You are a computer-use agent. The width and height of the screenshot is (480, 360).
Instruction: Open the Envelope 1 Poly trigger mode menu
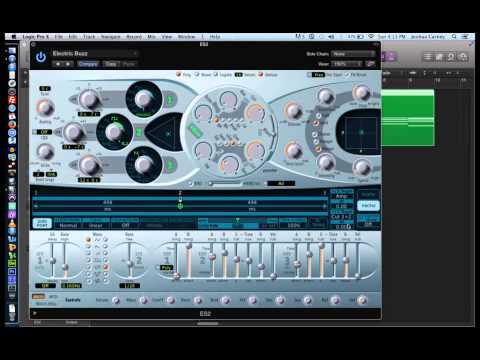click(166, 267)
